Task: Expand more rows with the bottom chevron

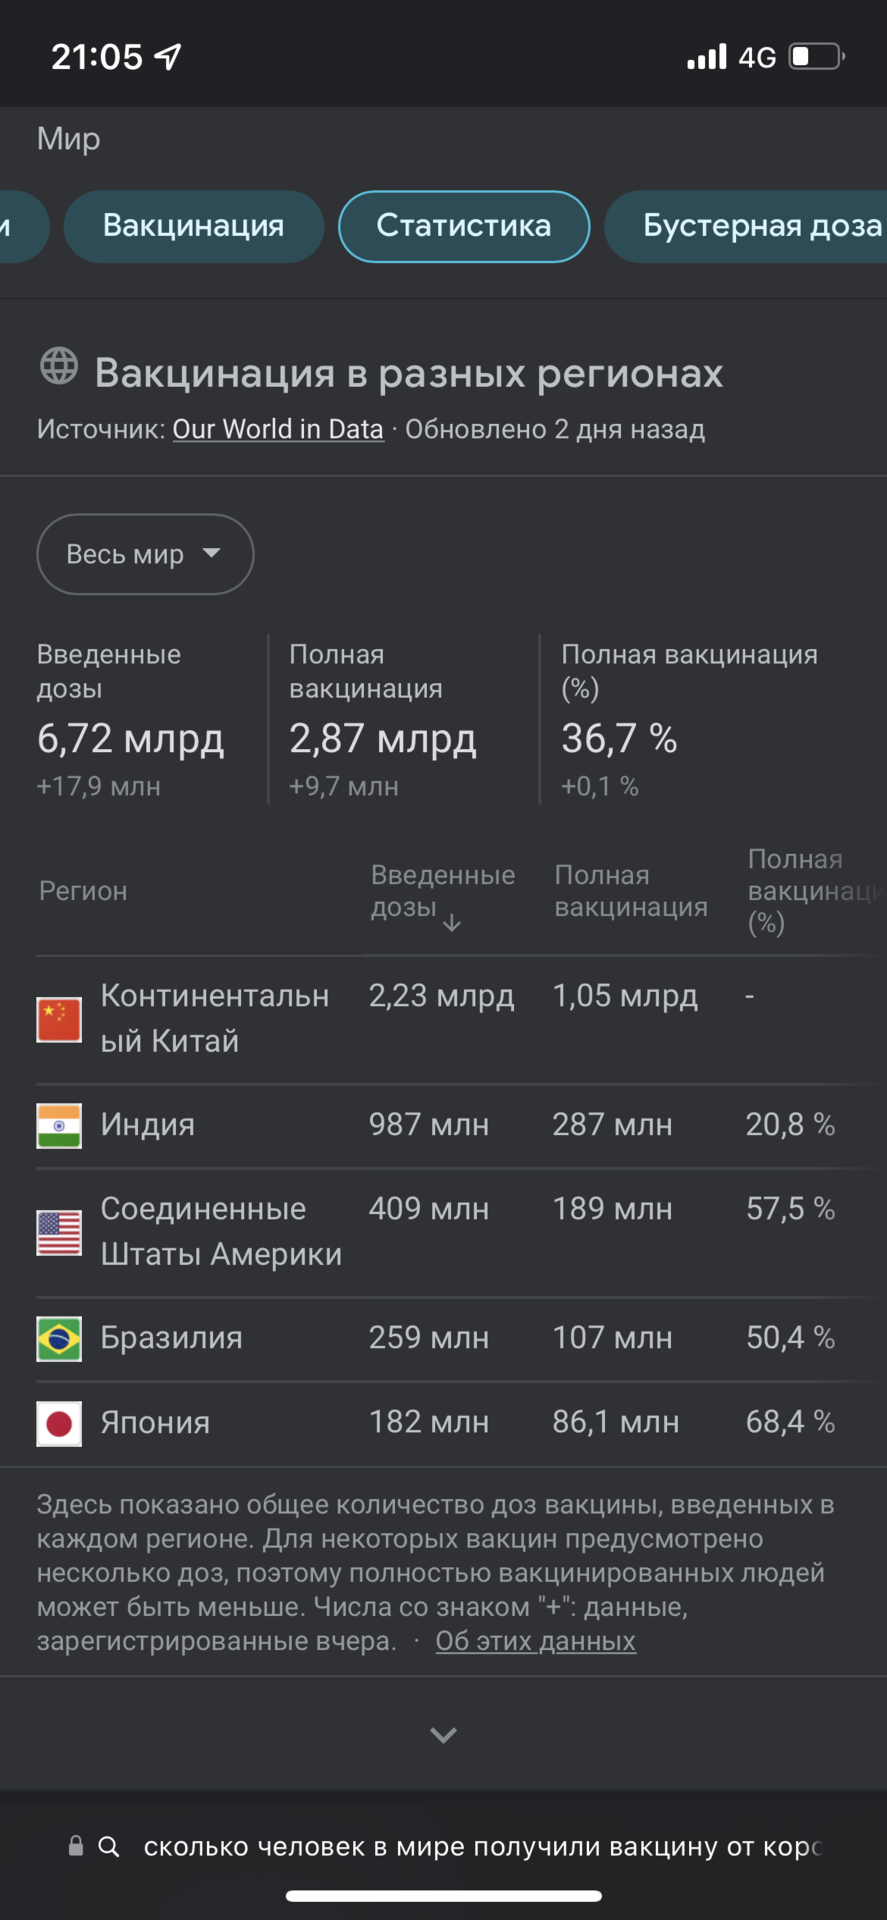Action: coord(443,1734)
